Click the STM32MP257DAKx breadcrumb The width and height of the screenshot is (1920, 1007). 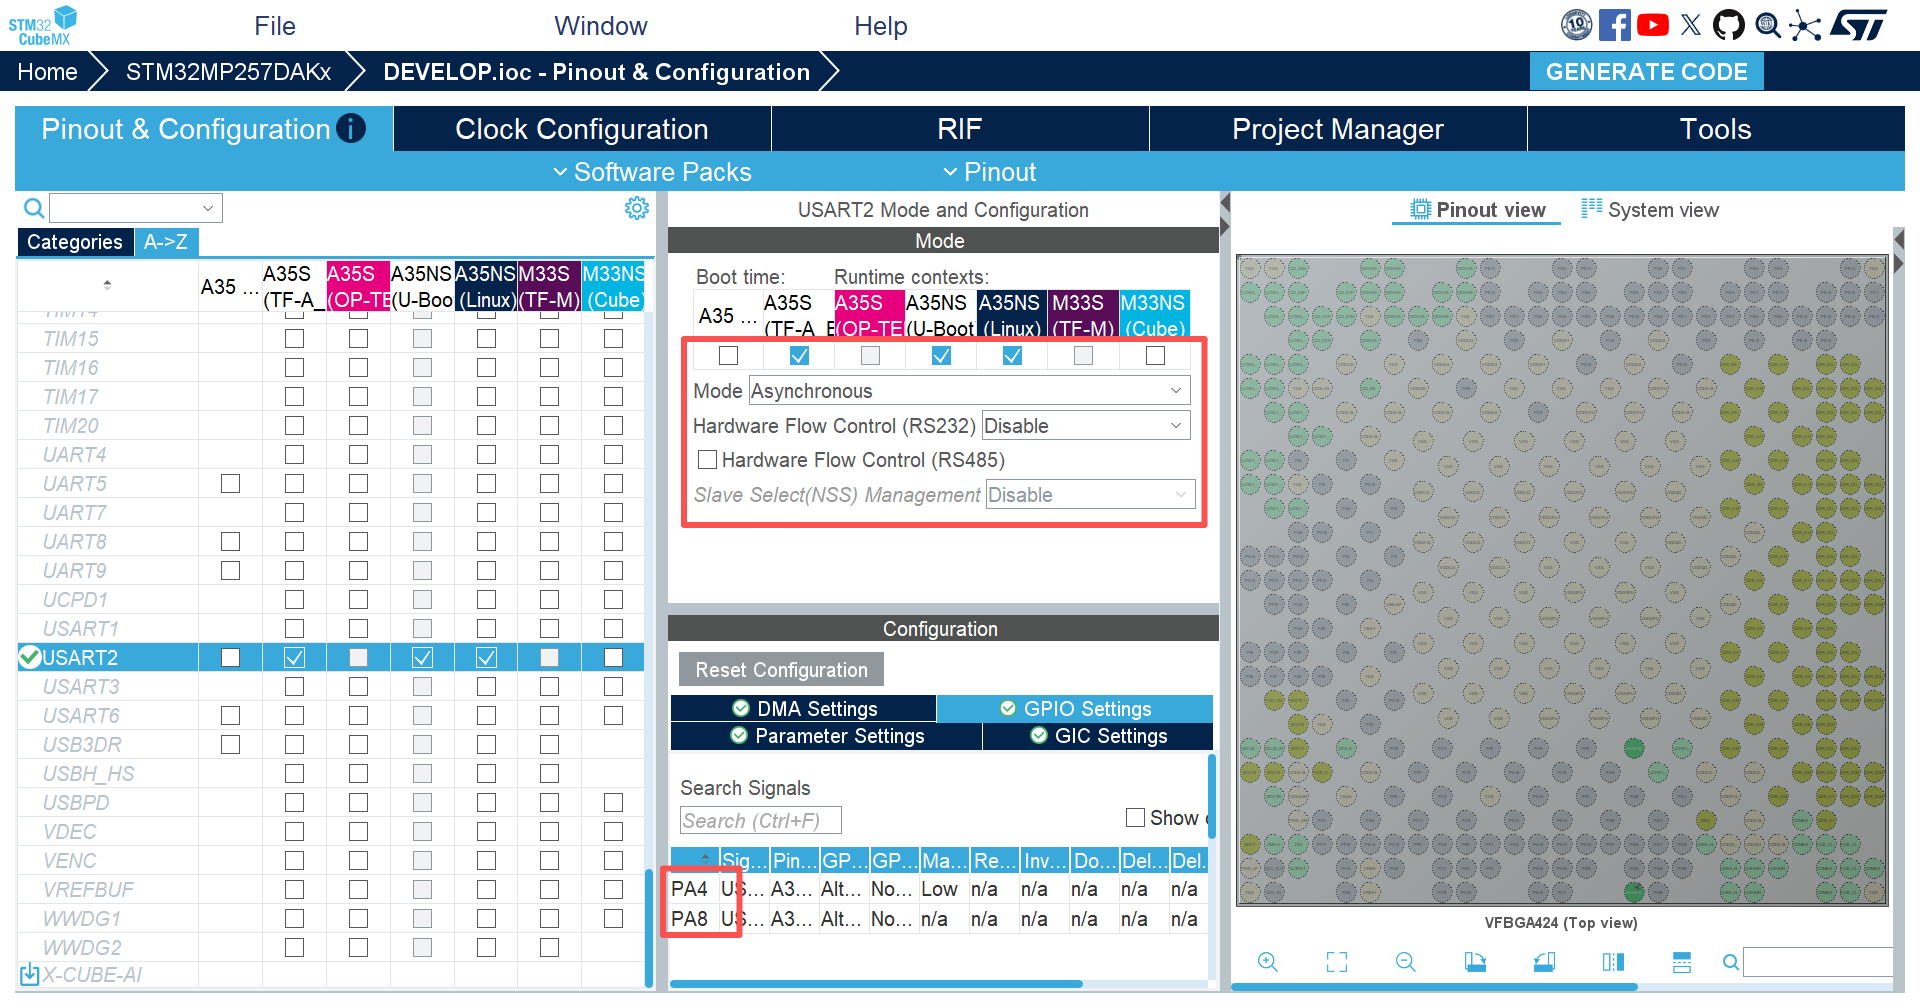coord(228,72)
